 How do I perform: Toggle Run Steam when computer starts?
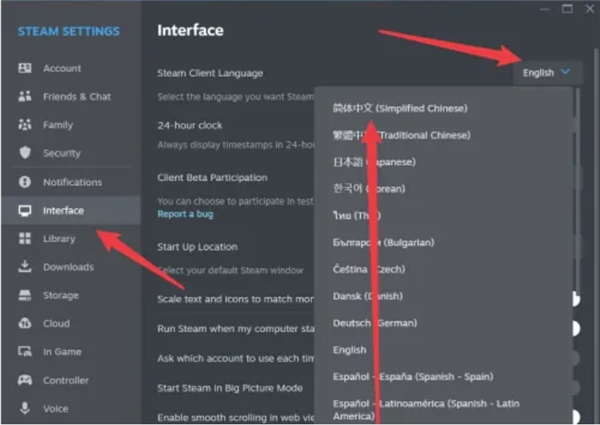click(x=574, y=328)
